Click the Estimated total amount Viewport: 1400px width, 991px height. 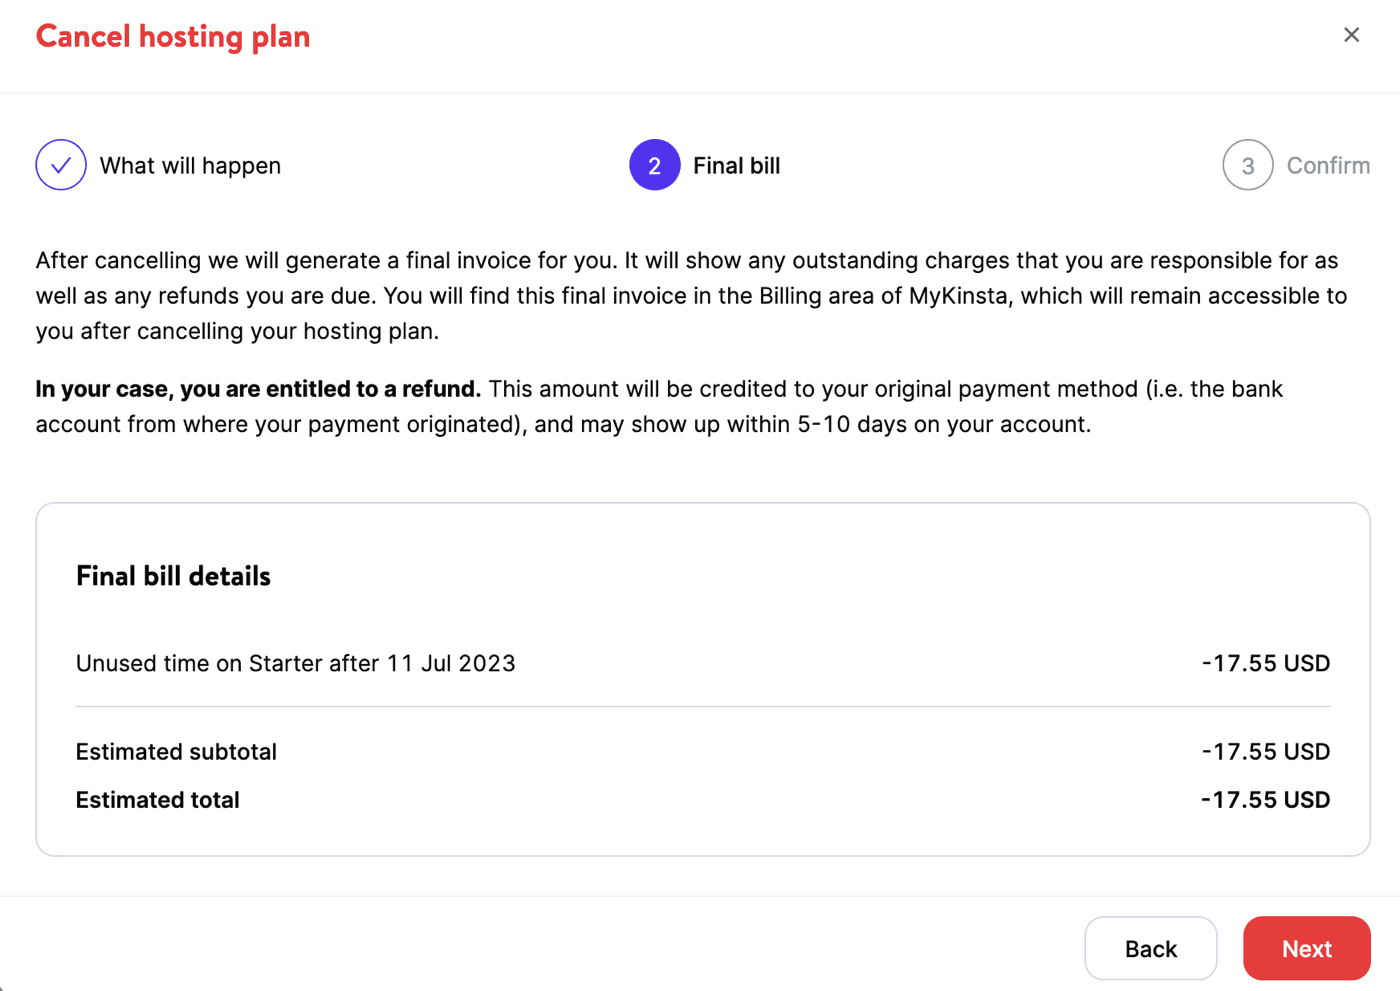1265,799
